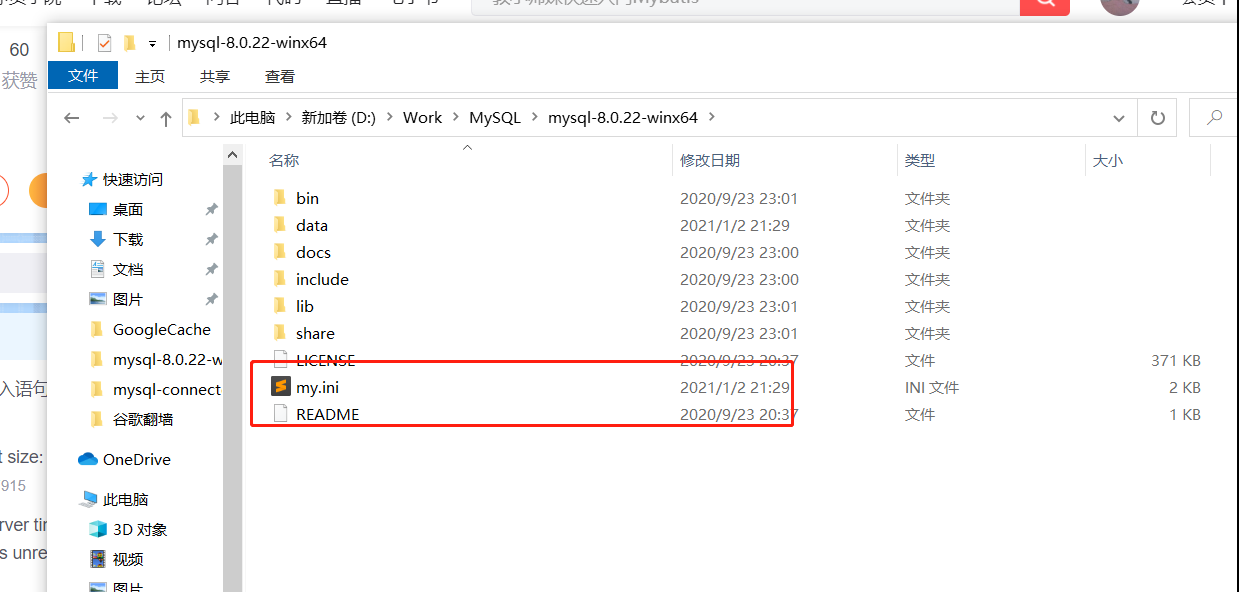Expand chevron after 此电脑 in breadcrumb
Screen dimensions: 1239x592
coord(288,118)
